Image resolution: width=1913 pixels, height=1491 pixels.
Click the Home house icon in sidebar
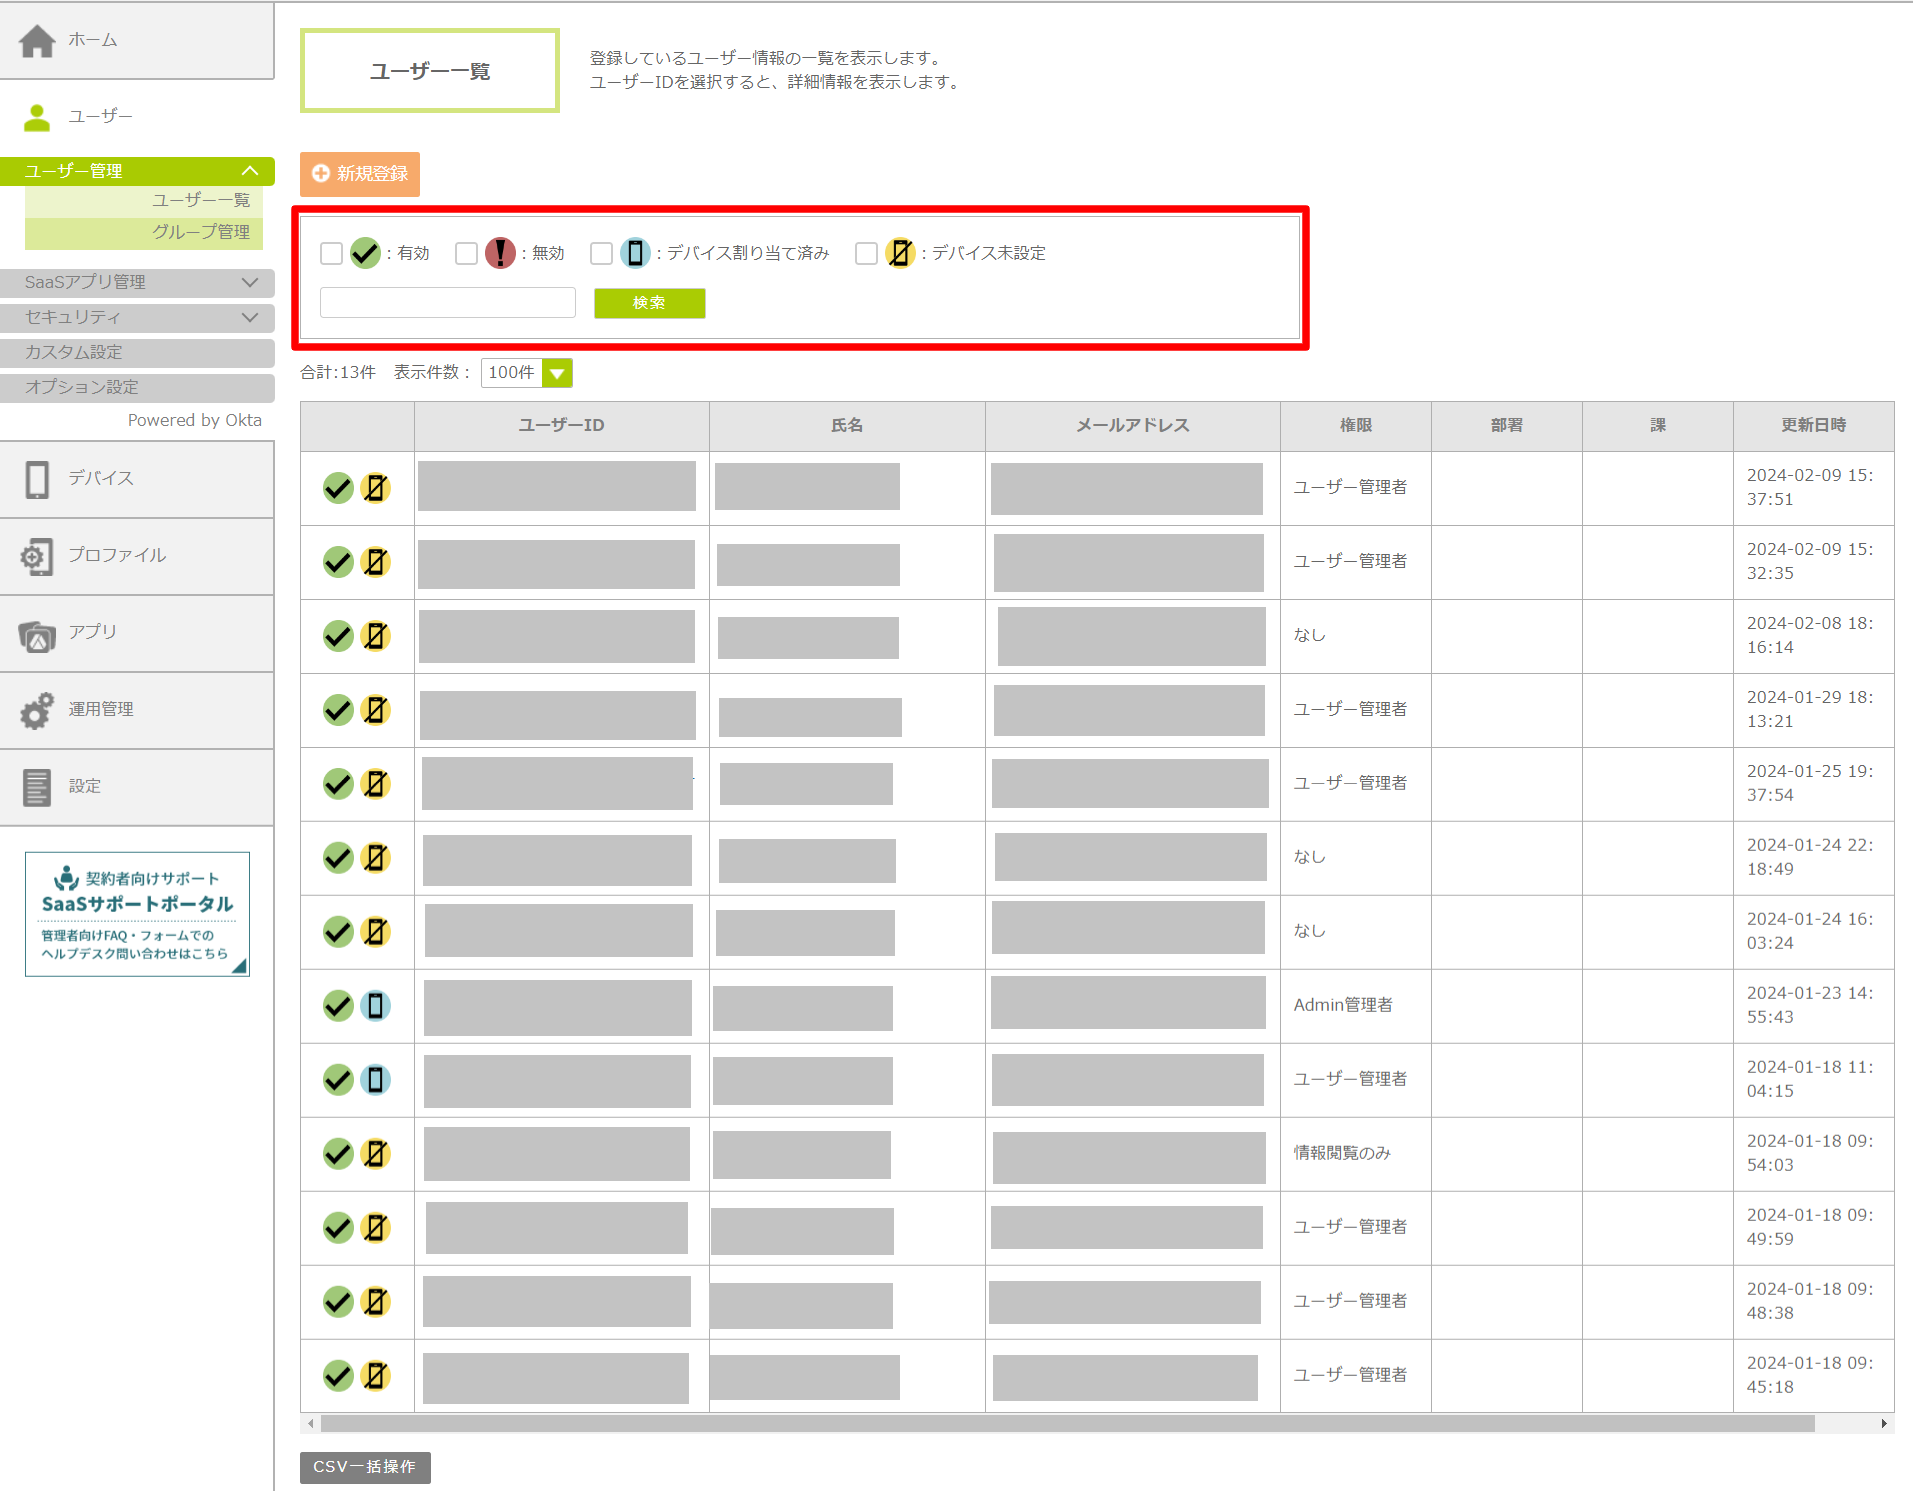click(x=37, y=41)
